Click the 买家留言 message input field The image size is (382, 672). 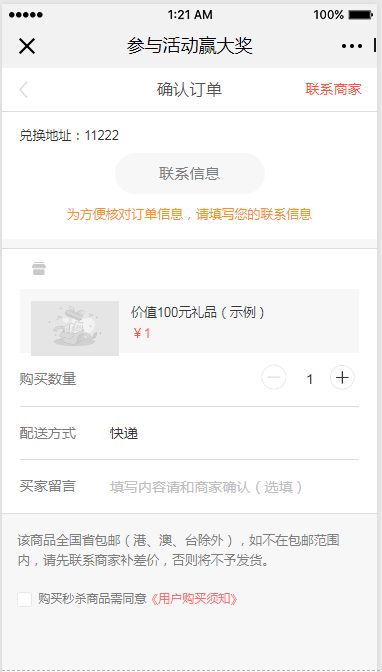click(234, 487)
